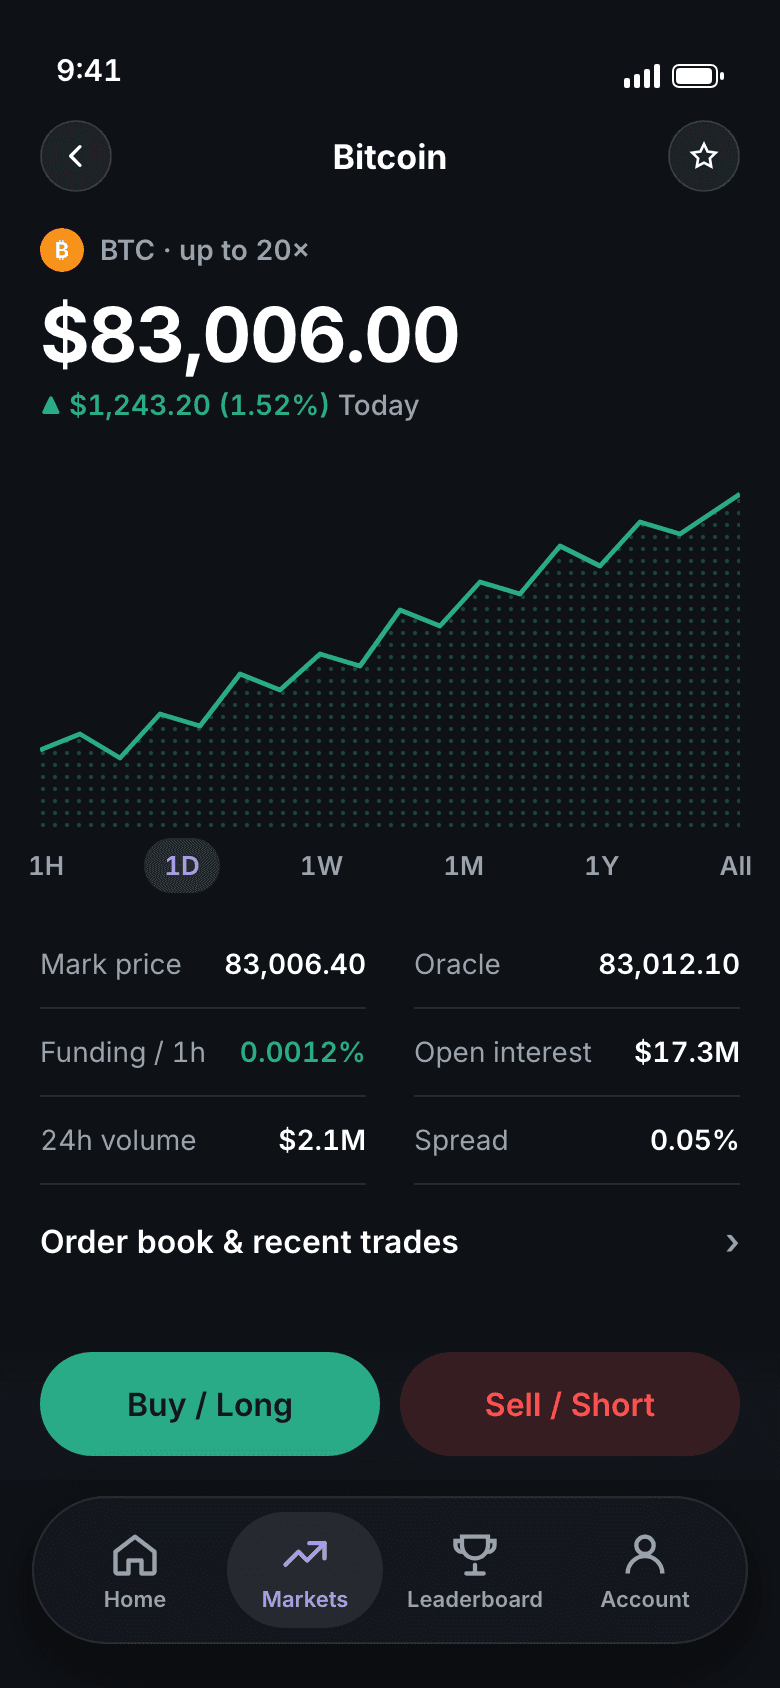This screenshot has width=780, height=1688.
Task: Open the Markets trending chart icon
Action: [305, 1554]
